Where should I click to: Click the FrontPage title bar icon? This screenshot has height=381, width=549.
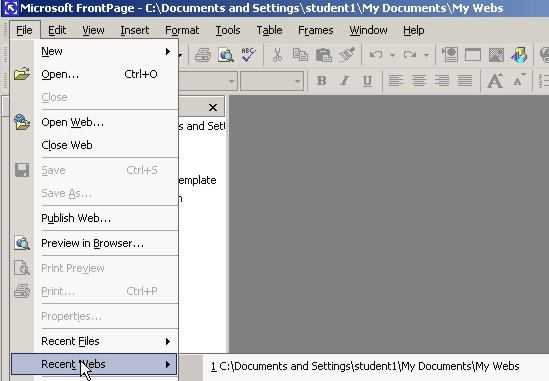pyautogui.click(x=11, y=8)
